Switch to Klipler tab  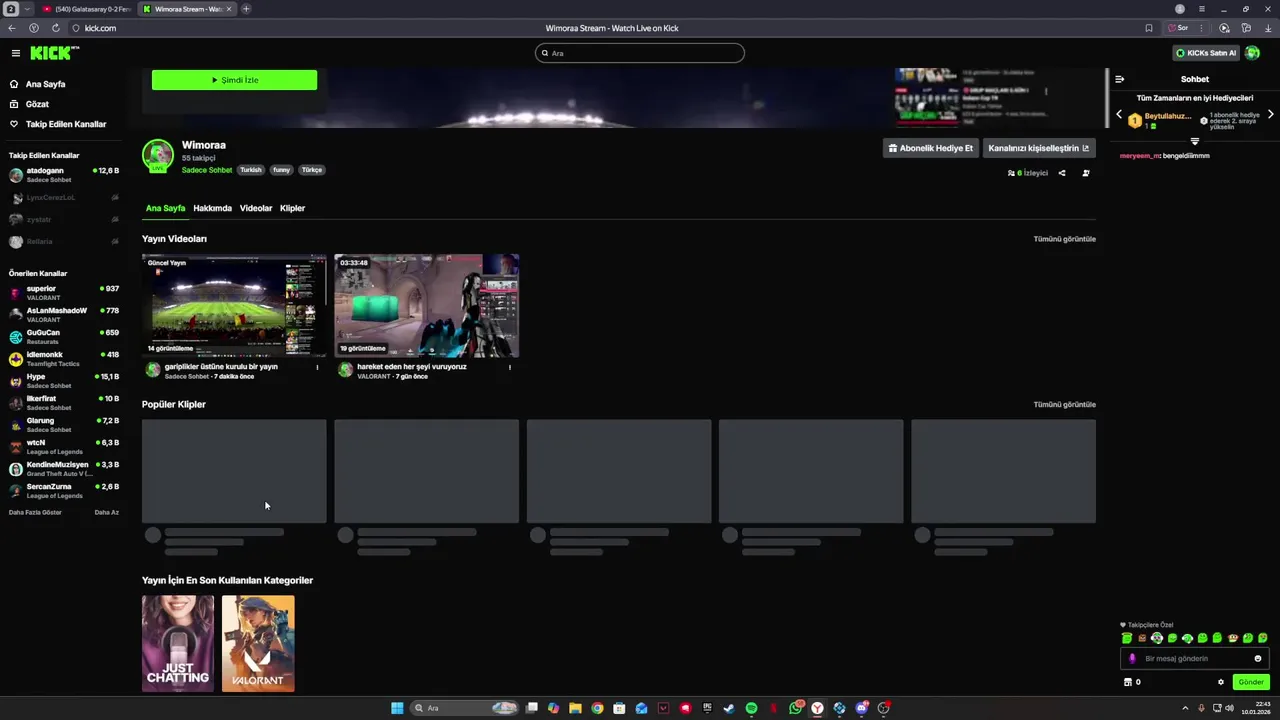point(292,208)
